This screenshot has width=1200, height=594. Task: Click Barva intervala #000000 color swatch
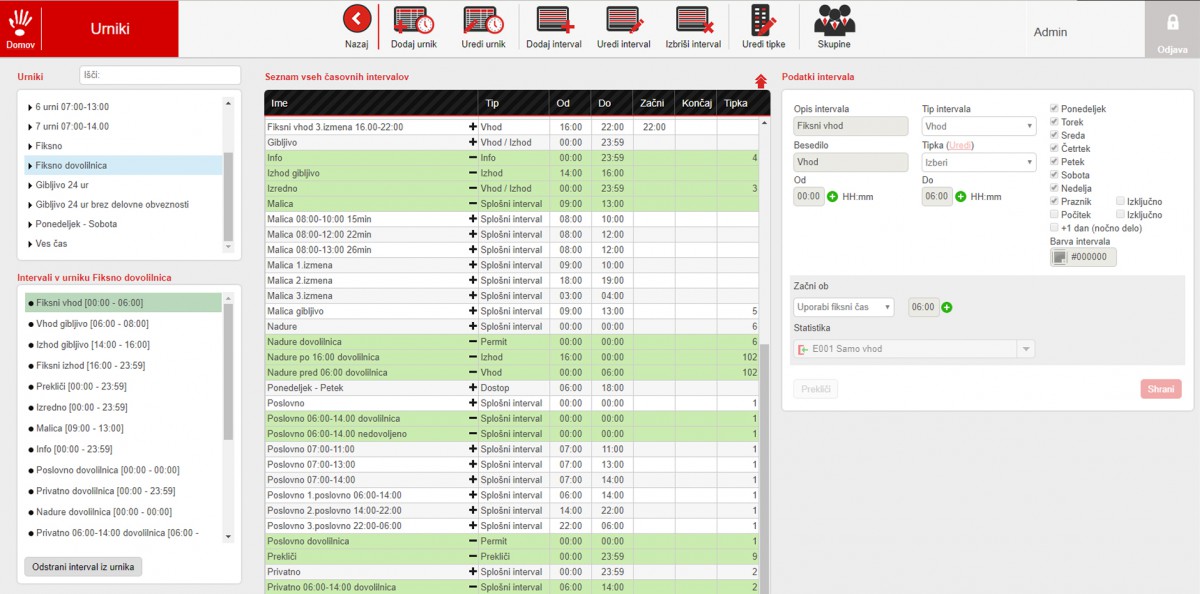click(1059, 257)
